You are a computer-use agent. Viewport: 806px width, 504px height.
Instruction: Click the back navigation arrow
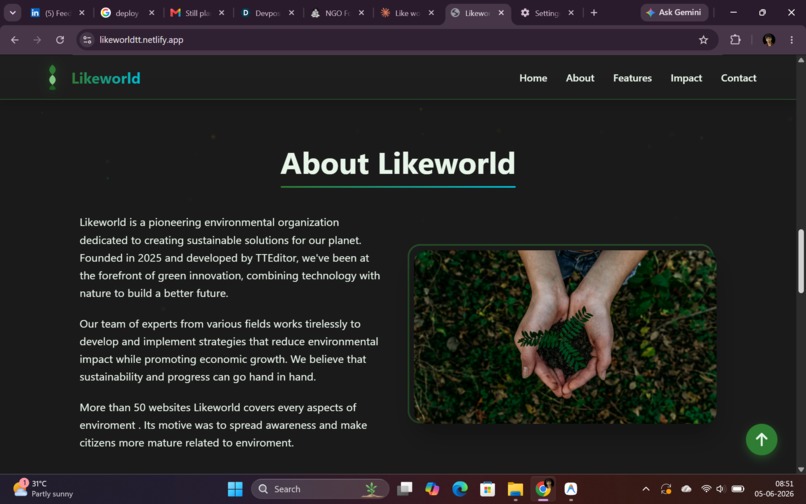coord(14,40)
